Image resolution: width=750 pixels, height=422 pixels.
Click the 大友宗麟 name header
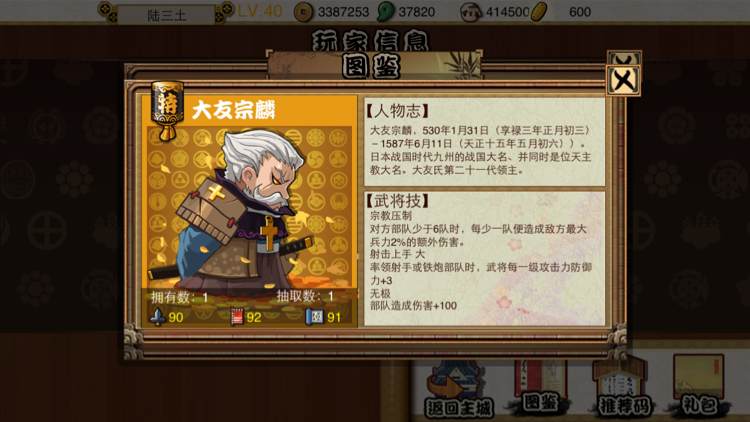tap(233, 111)
